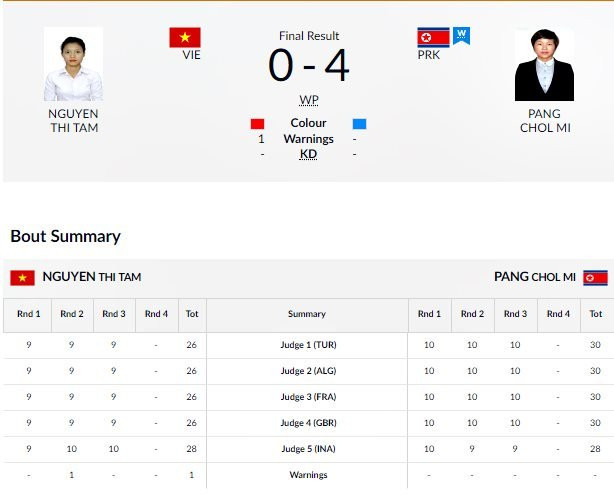614x500 pixels.
Task: Click Vietnam flag in Bout Summary header
Action: [x=22, y=278]
